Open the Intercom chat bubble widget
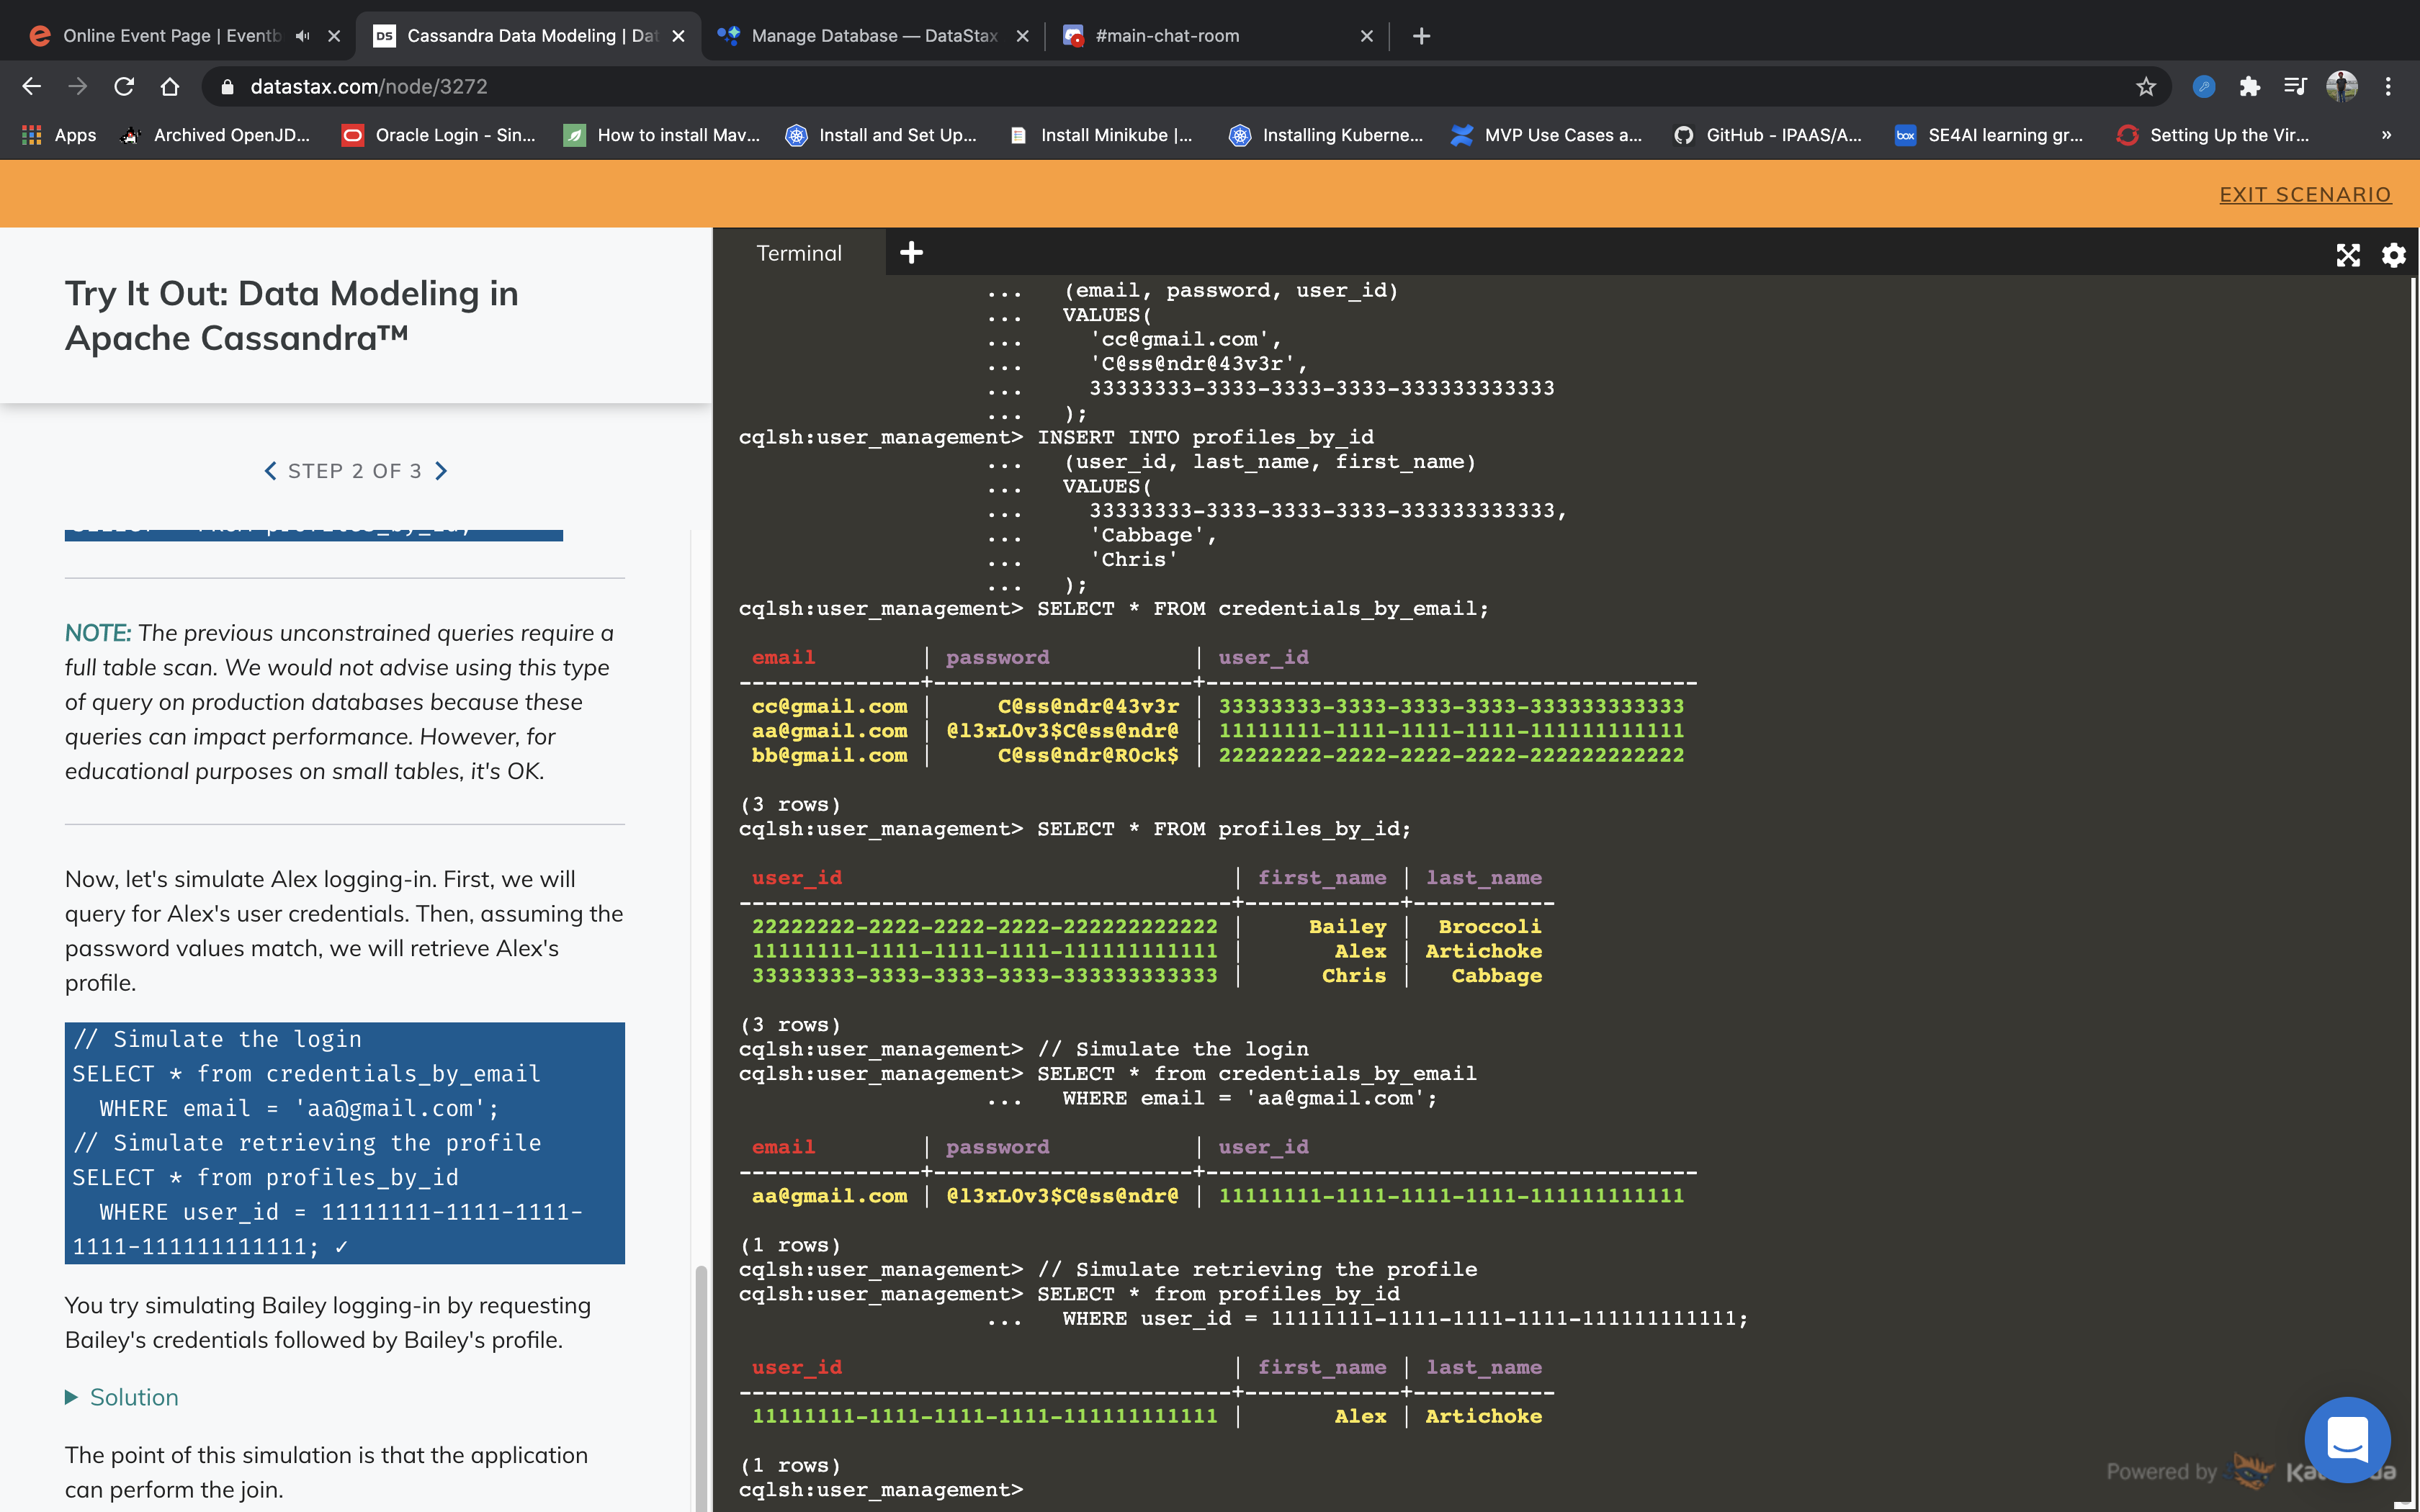Screen dimensions: 2420x1512 2348,1440
